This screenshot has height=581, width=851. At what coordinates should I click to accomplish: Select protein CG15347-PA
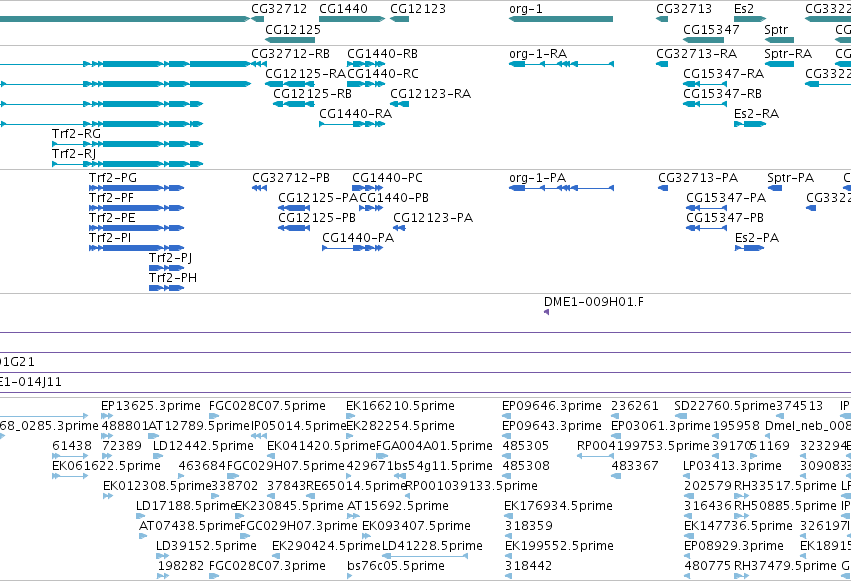click(726, 198)
